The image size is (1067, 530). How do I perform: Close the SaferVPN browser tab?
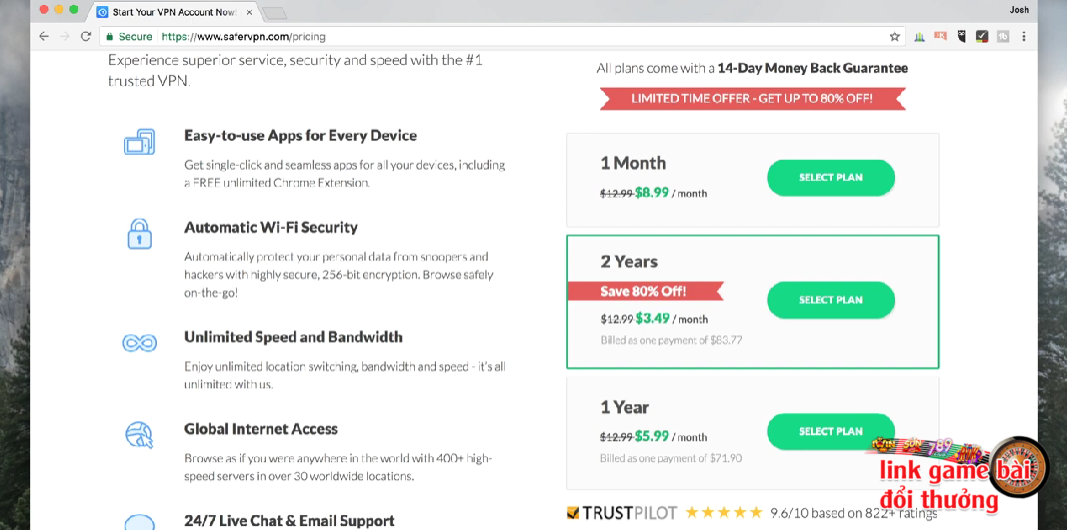[x=249, y=12]
